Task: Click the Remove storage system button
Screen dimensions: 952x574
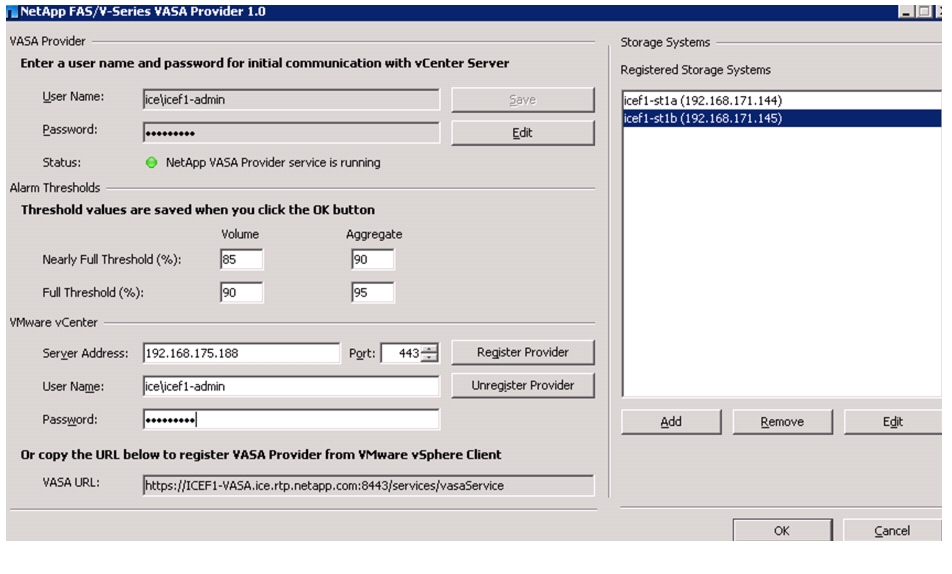Action: pyautogui.click(x=782, y=422)
